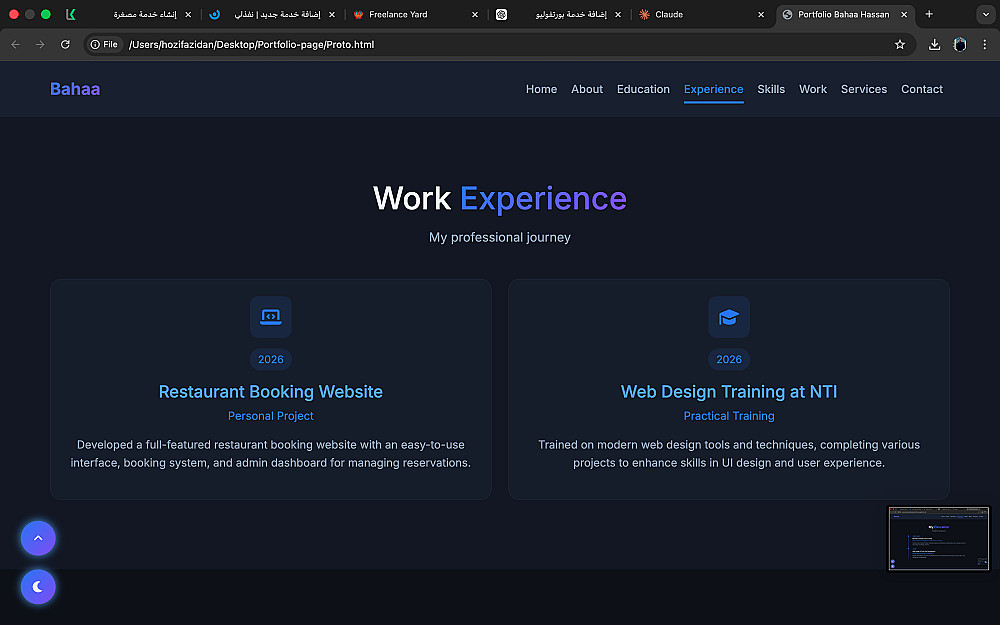The height and width of the screenshot is (625, 1000).
Task: Close the Portfolio Bahaa Hassan tab
Action: tap(904, 14)
